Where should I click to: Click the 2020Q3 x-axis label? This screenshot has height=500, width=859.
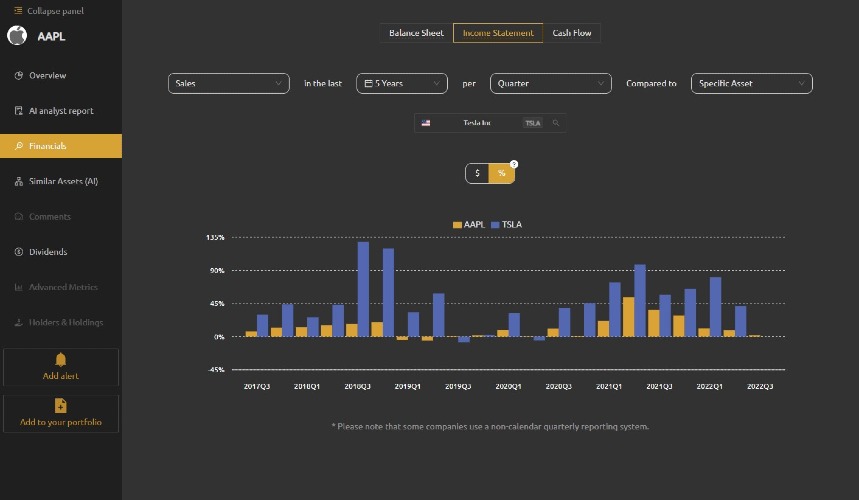coord(558,386)
